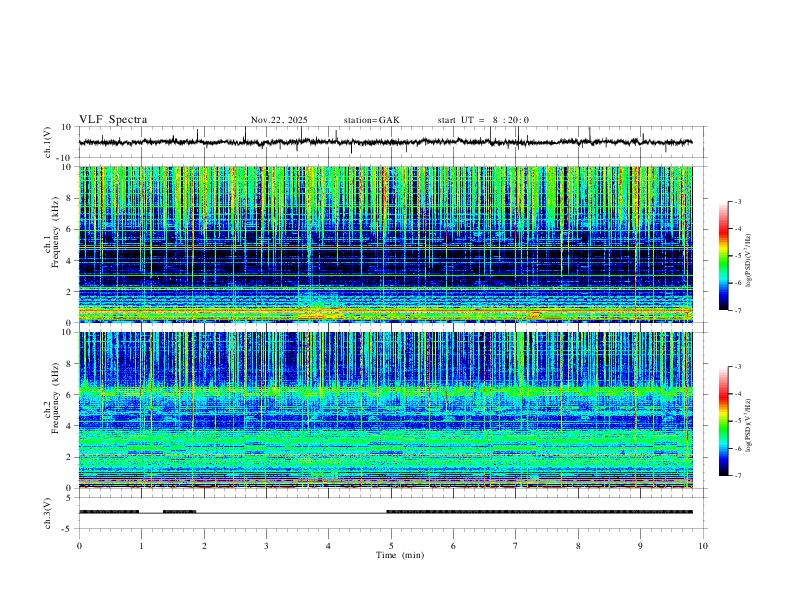Screen dimensions: 792x612
Task: Click the date 'Nov.22, 2025'
Action: pyautogui.click(x=279, y=120)
